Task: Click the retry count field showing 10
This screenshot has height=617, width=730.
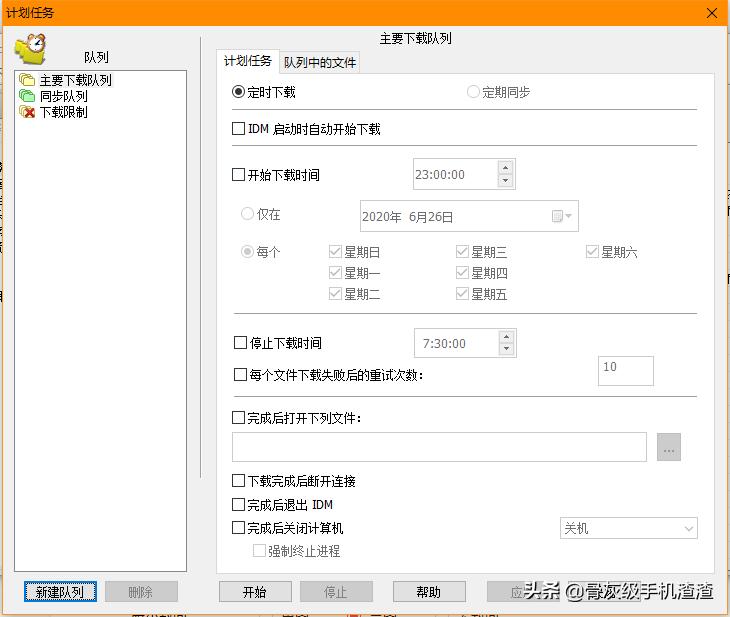Action: click(626, 371)
